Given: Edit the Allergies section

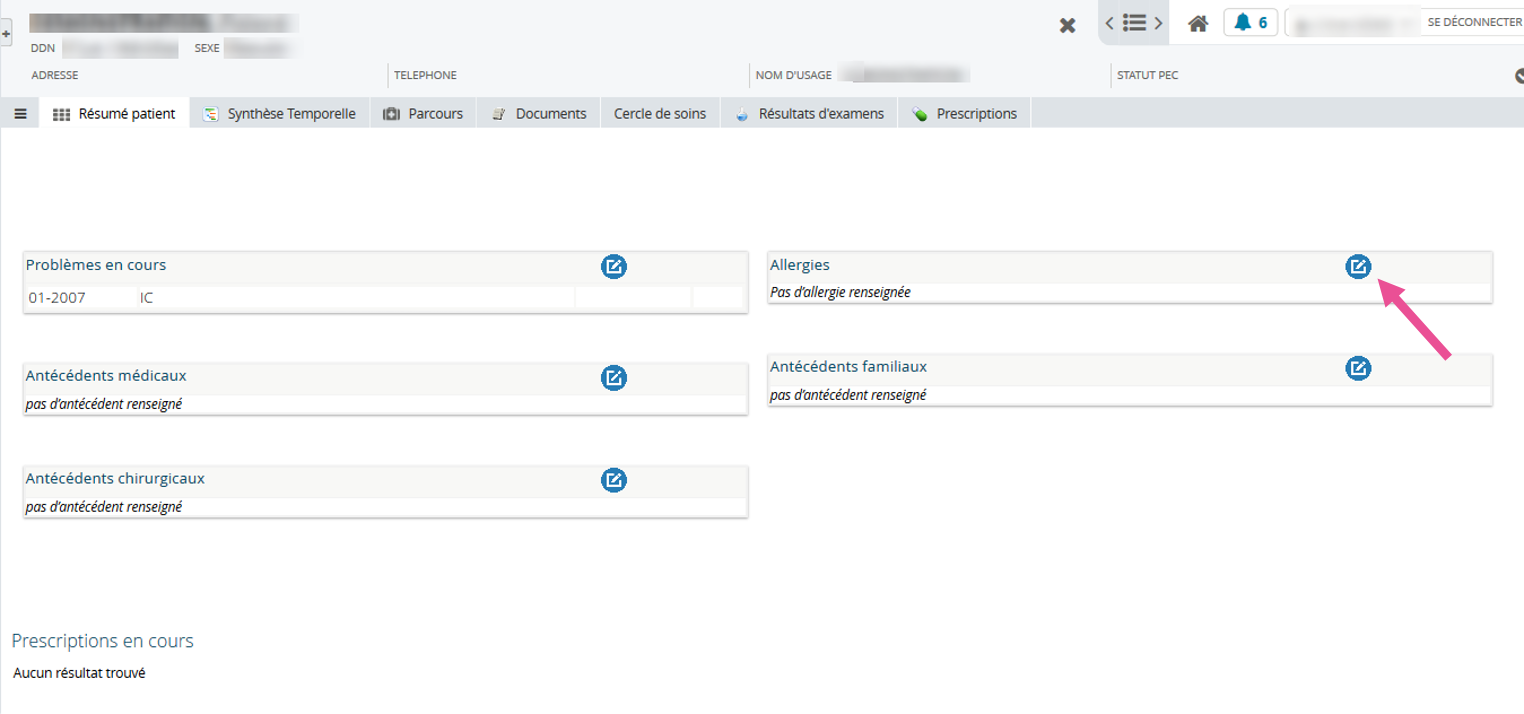Looking at the screenshot, I should pos(1358,266).
